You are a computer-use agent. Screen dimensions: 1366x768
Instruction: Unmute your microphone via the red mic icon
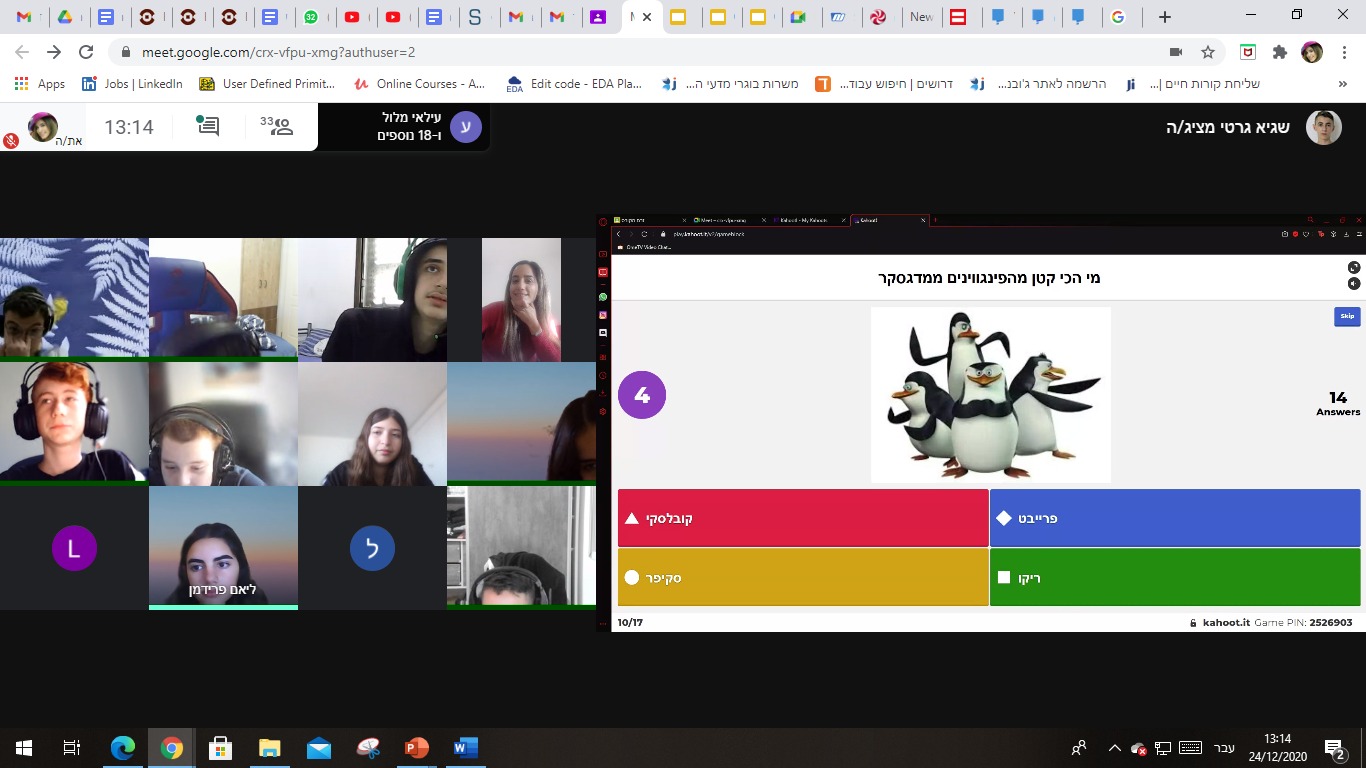point(11,141)
